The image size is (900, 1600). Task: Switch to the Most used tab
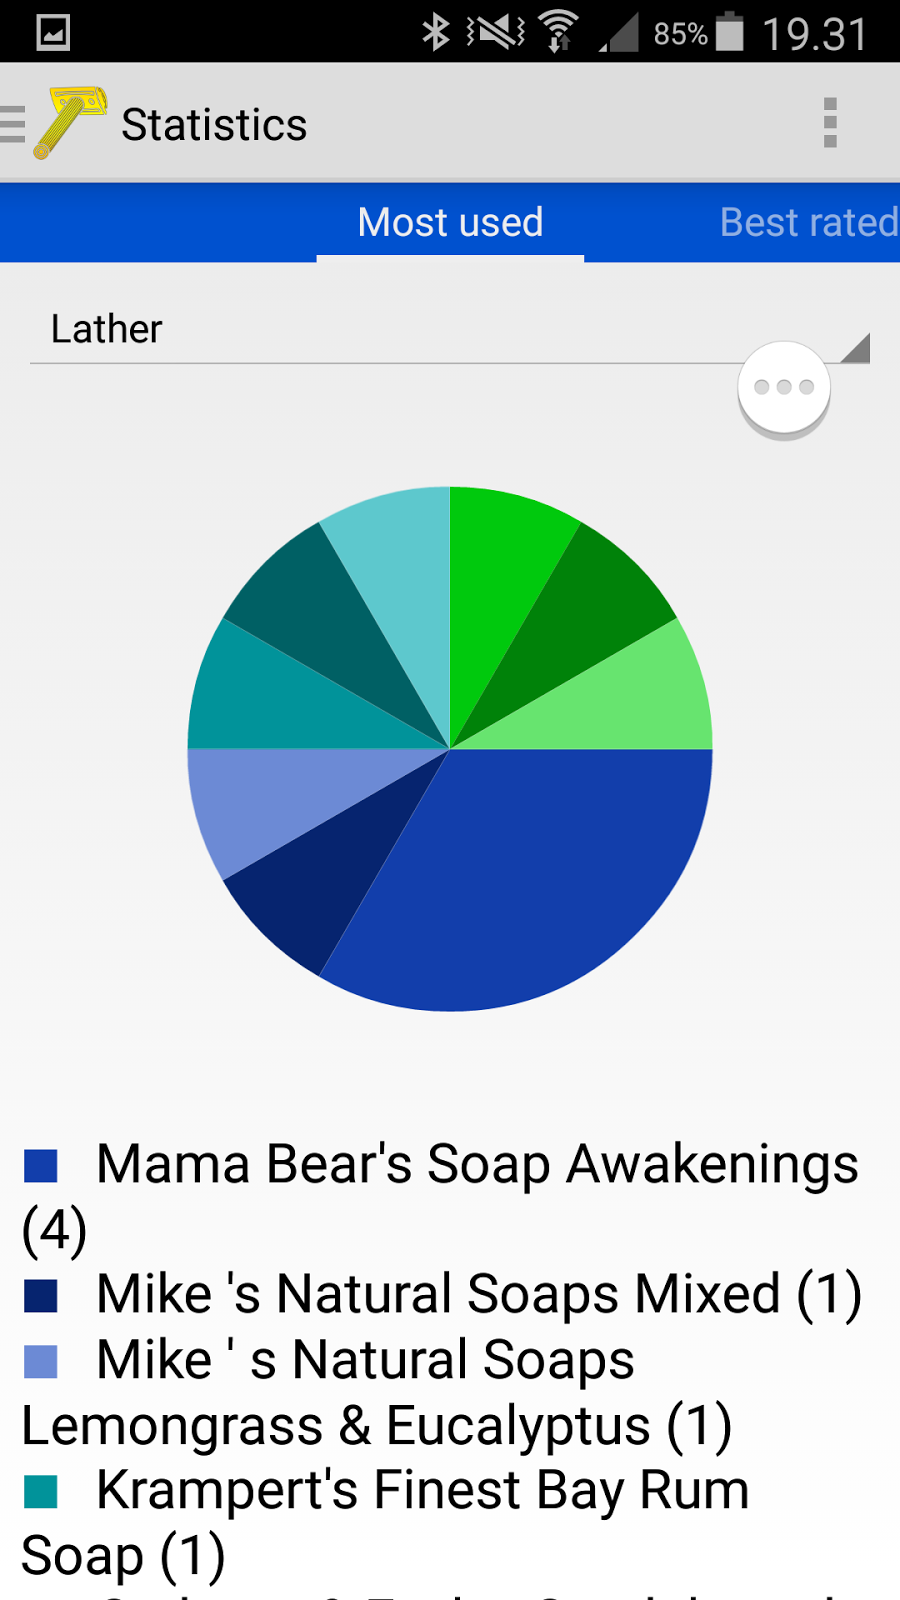point(450,223)
